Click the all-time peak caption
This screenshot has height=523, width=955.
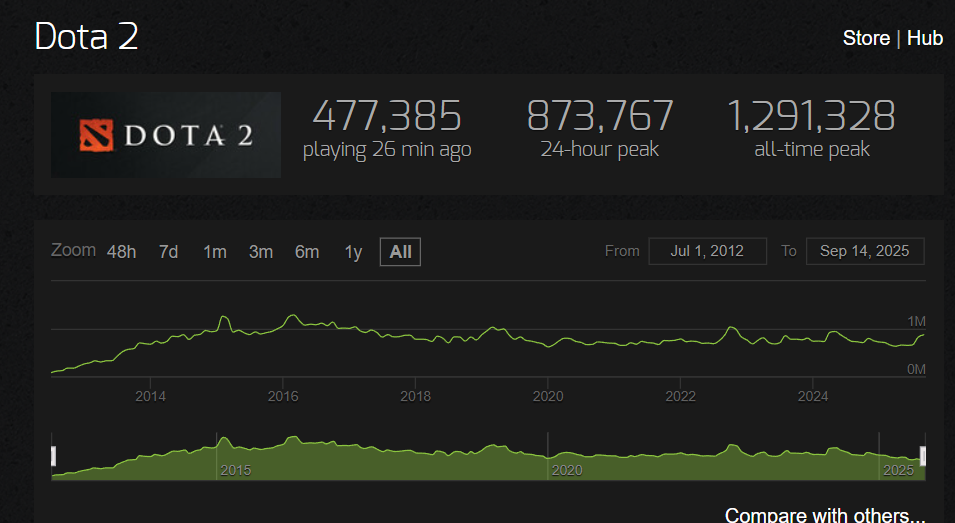(x=812, y=149)
